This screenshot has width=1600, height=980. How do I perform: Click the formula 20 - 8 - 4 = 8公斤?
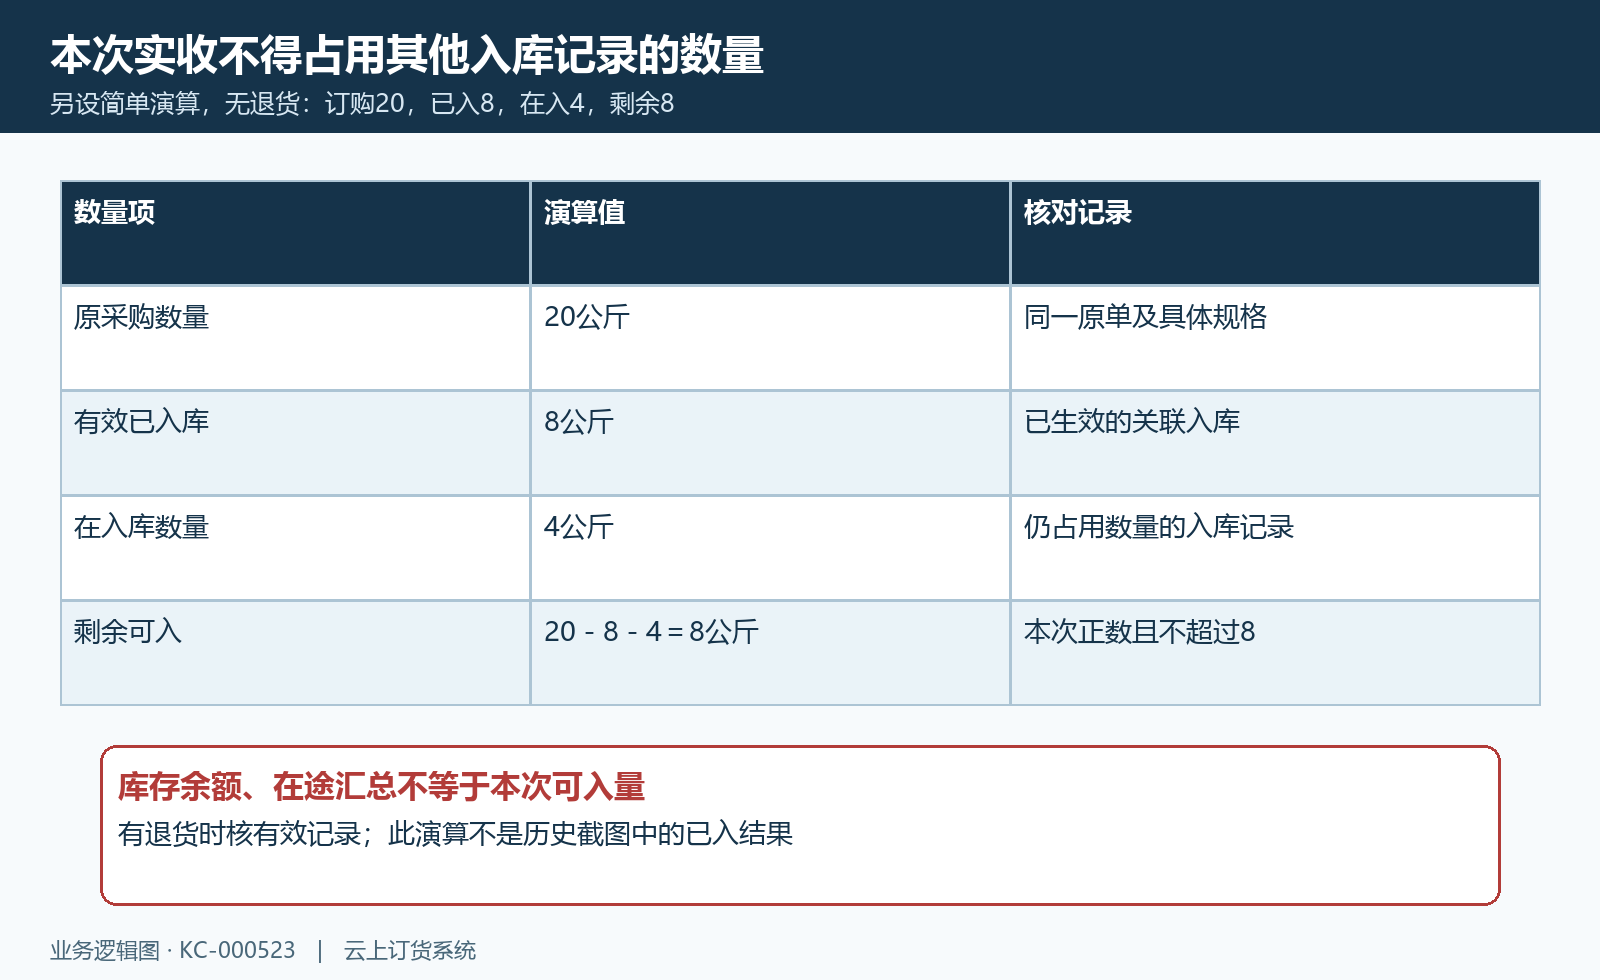coord(651,632)
